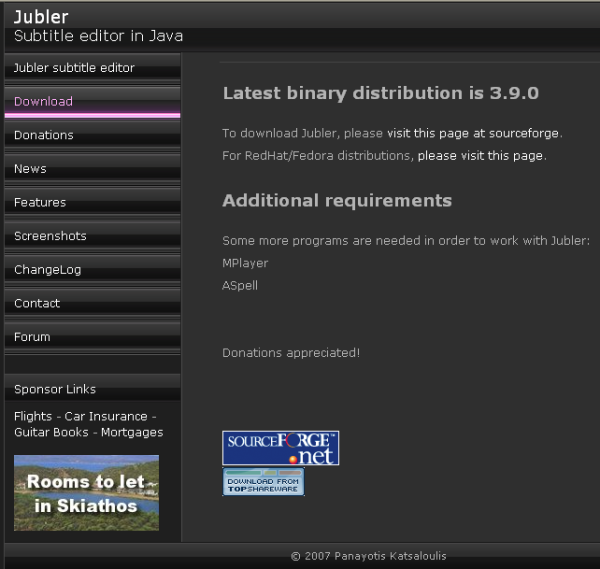Open the Flights sponsor link
This screenshot has height=569, width=600.
coord(33,416)
